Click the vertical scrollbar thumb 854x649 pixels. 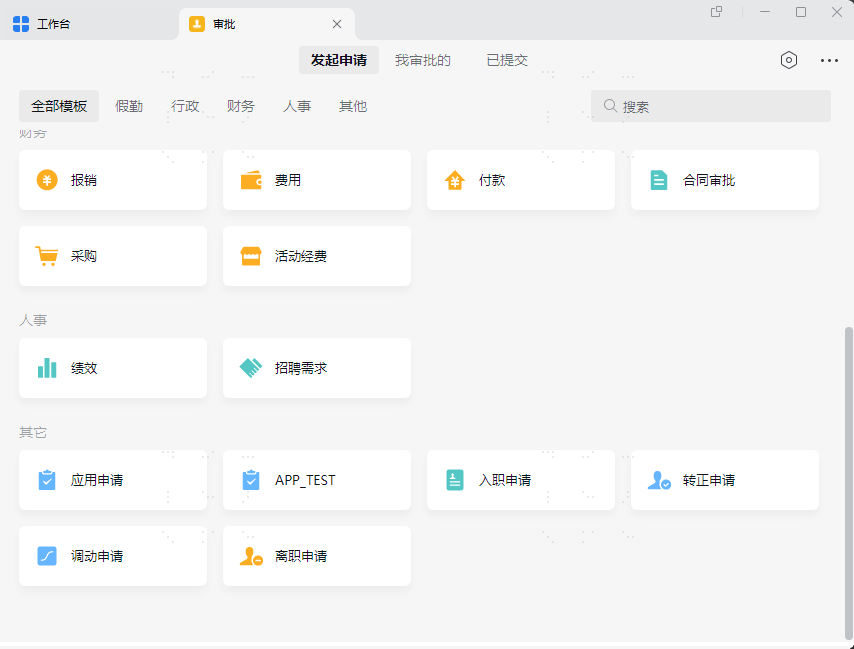(849, 483)
